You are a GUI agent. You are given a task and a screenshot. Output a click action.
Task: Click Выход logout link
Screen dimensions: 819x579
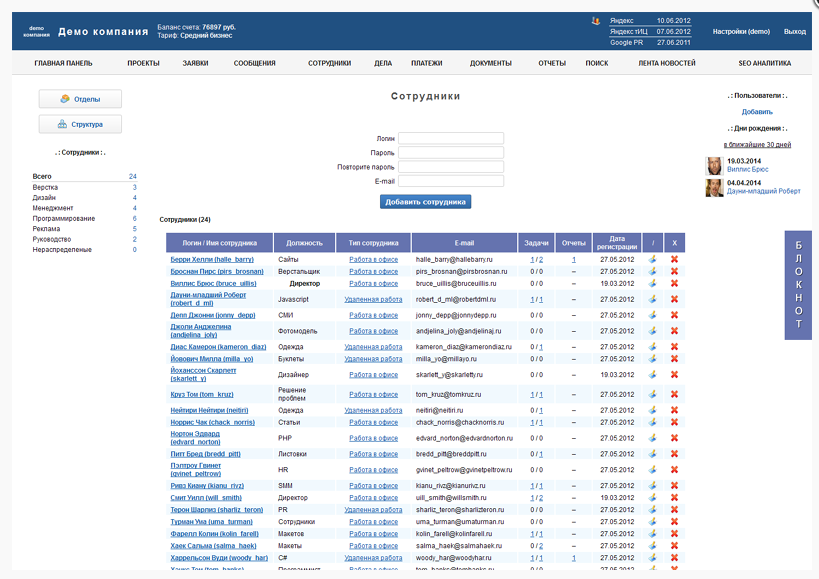point(794,31)
